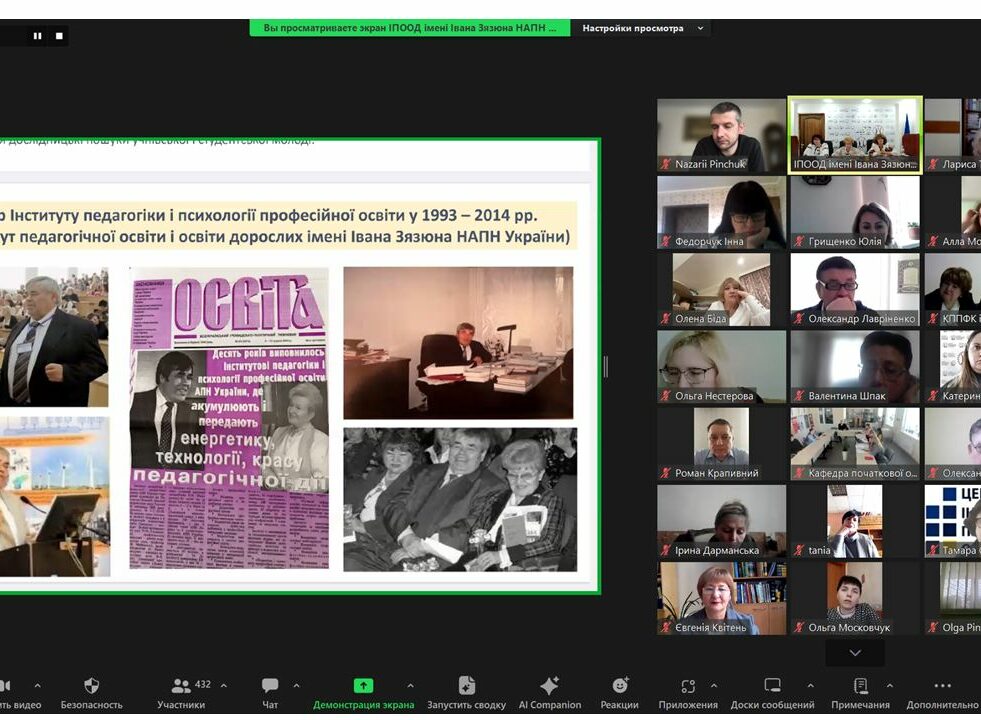The height and width of the screenshot is (720, 981).
Task: Start the meeting summary (Запустить сводку)
Action: tap(466, 686)
